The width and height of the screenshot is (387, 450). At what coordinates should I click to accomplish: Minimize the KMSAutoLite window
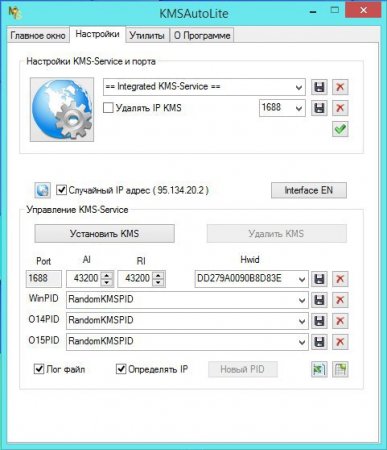[313, 11]
